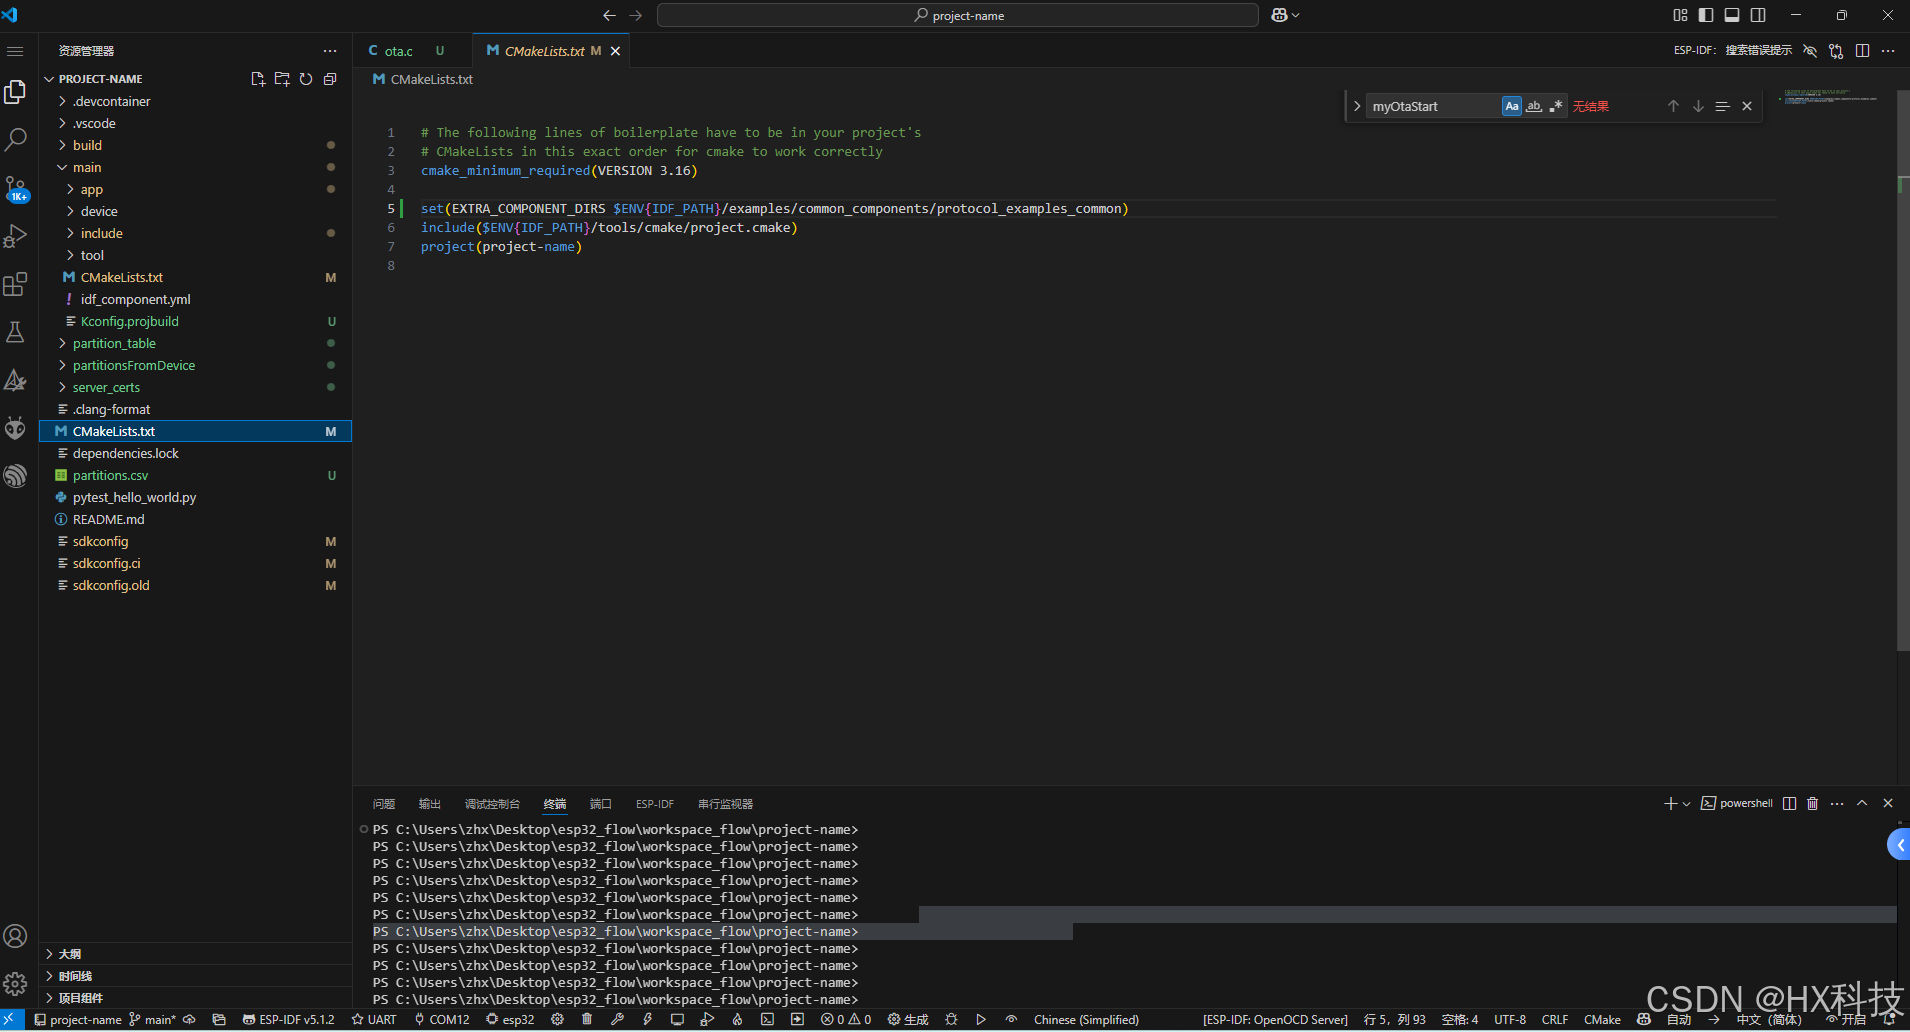
Task: Switch to Output panel tab 输出
Action: pyautogui.click(x=430, y=804)
